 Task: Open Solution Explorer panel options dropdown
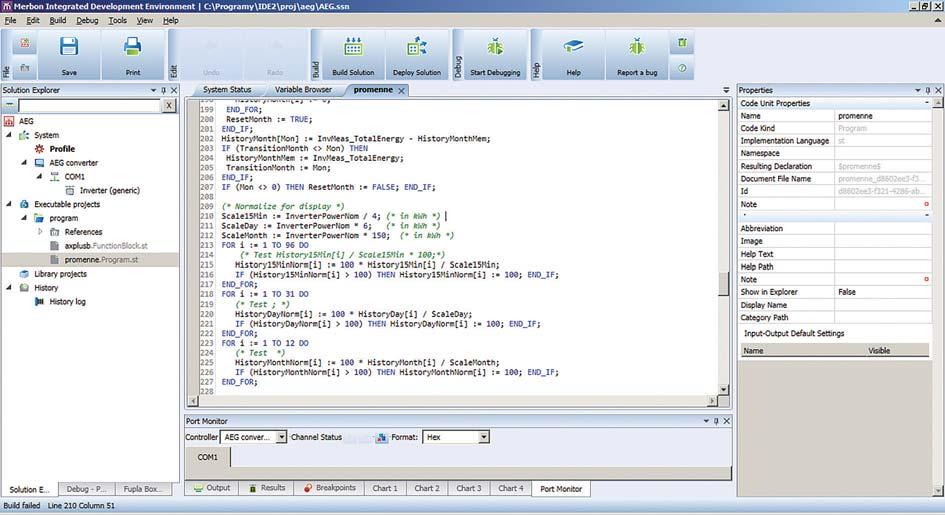pyautogui.click(x=153, y=90)
